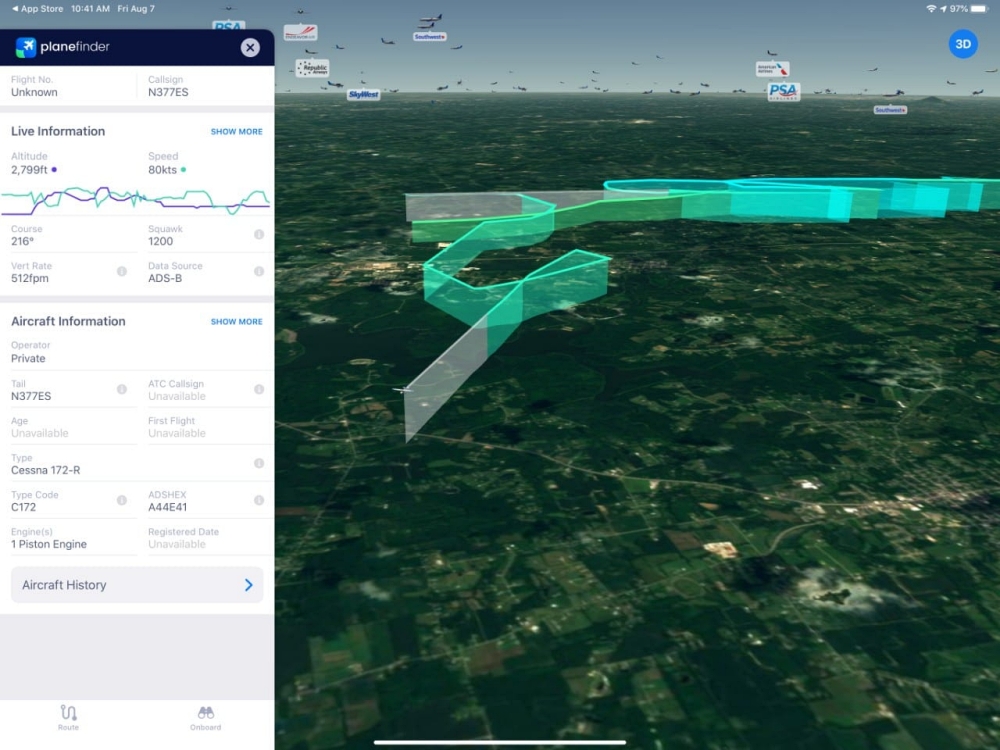
Task: Tap the Republic Airways aircraft marker
Action: 312,69
